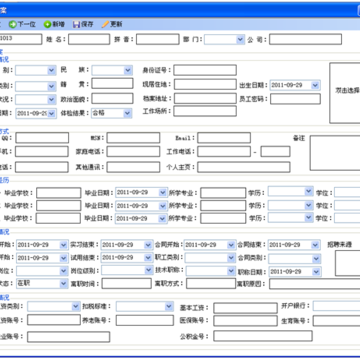The height and width of the screenshot is (360, 360).
Task: Click the 新增 add-record toolbar icon
Action: [x=48, y=24]
